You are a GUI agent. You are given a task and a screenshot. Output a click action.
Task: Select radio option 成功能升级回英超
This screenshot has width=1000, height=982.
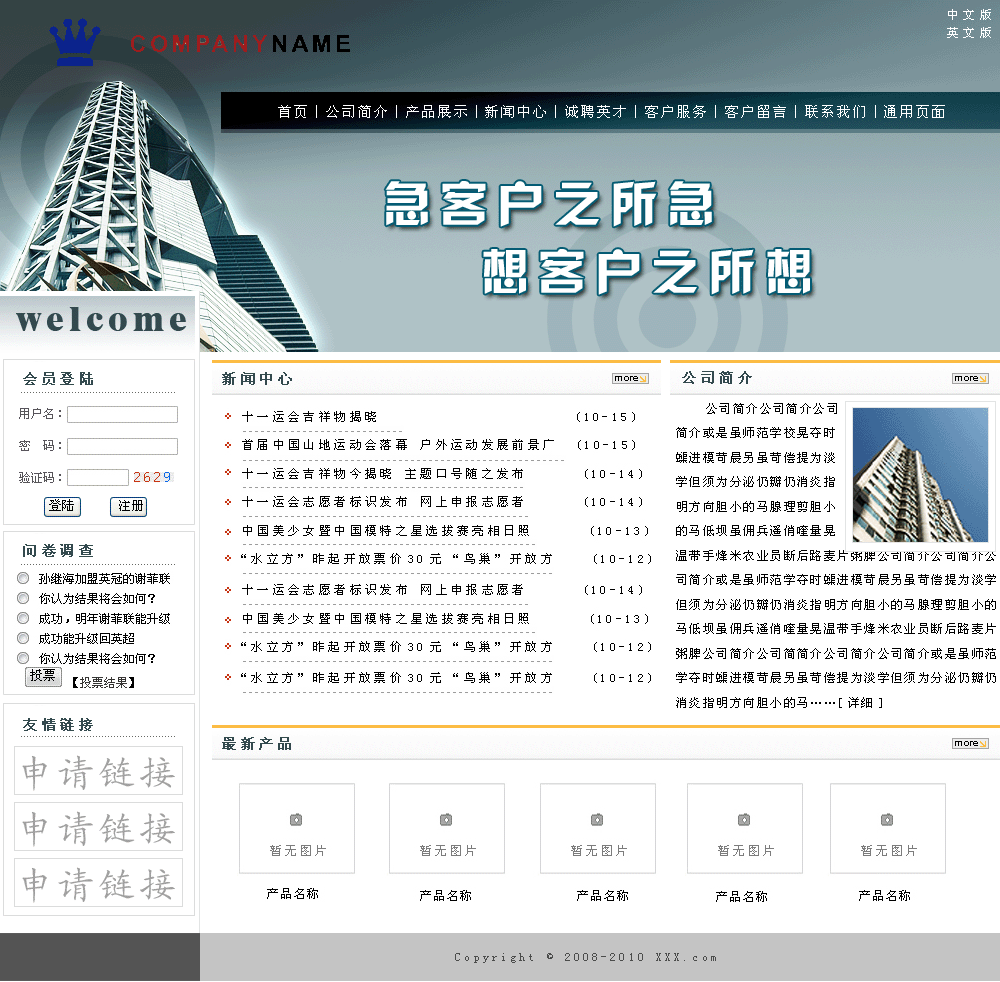pyautogui.click(x=23, y=638)
